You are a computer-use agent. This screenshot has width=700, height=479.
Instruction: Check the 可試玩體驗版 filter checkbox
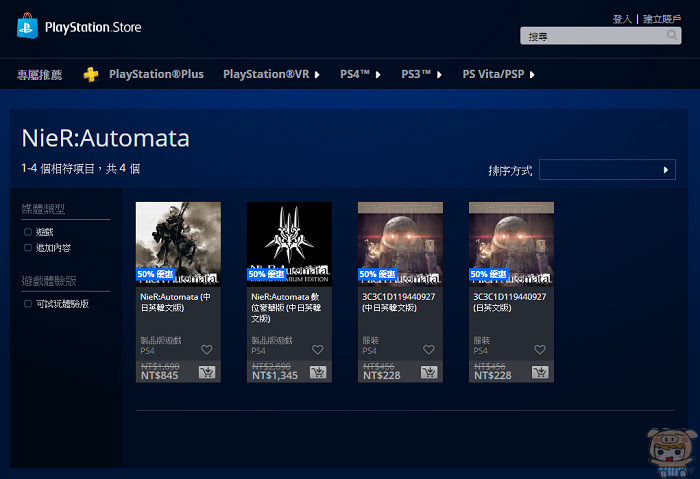click(28, 304)
